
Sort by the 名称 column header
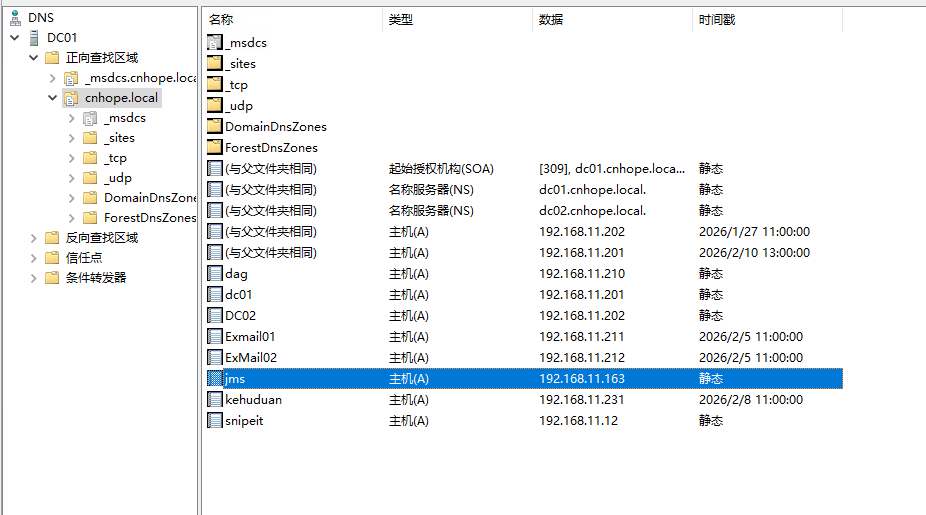[294, 19]
